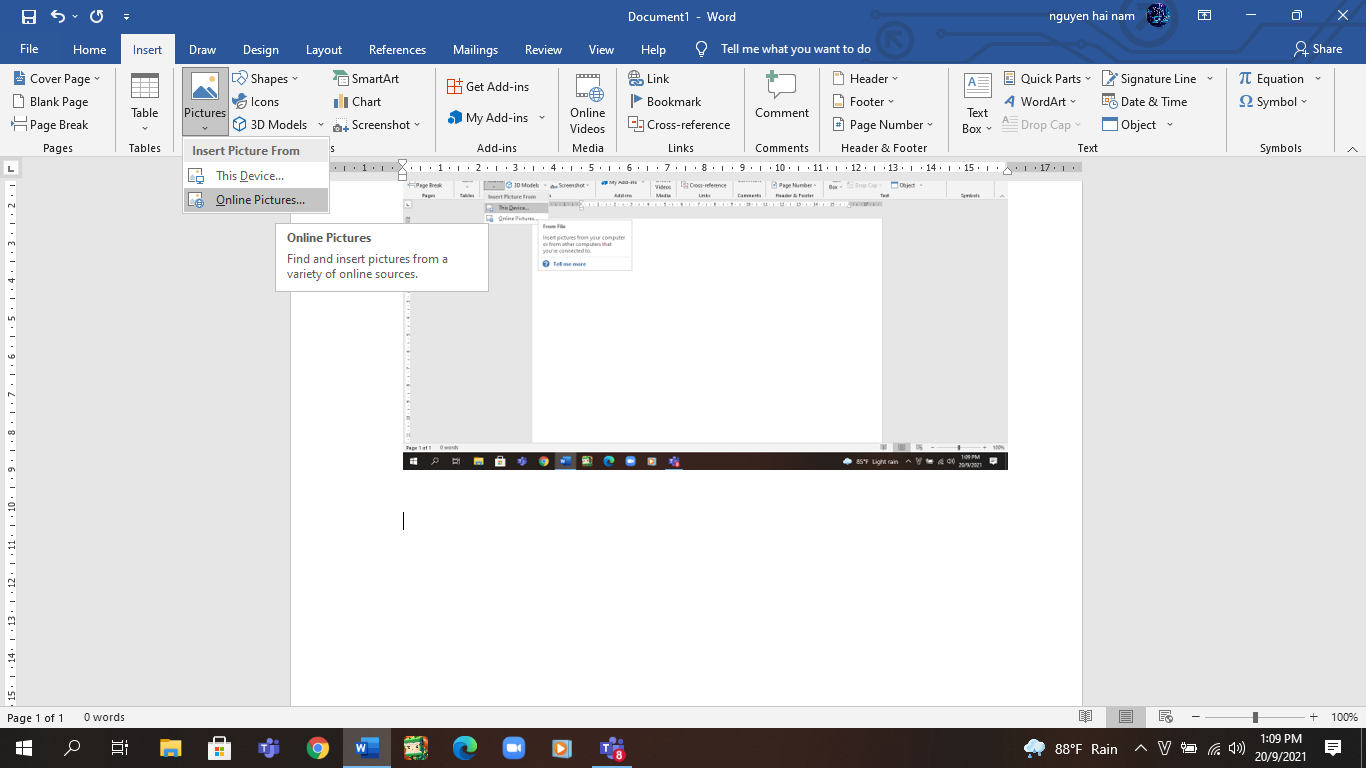The image size is (1366, 768).
Task: Click the Get Add-ins button
Action: pyautogui.click(x=488, y=86)
